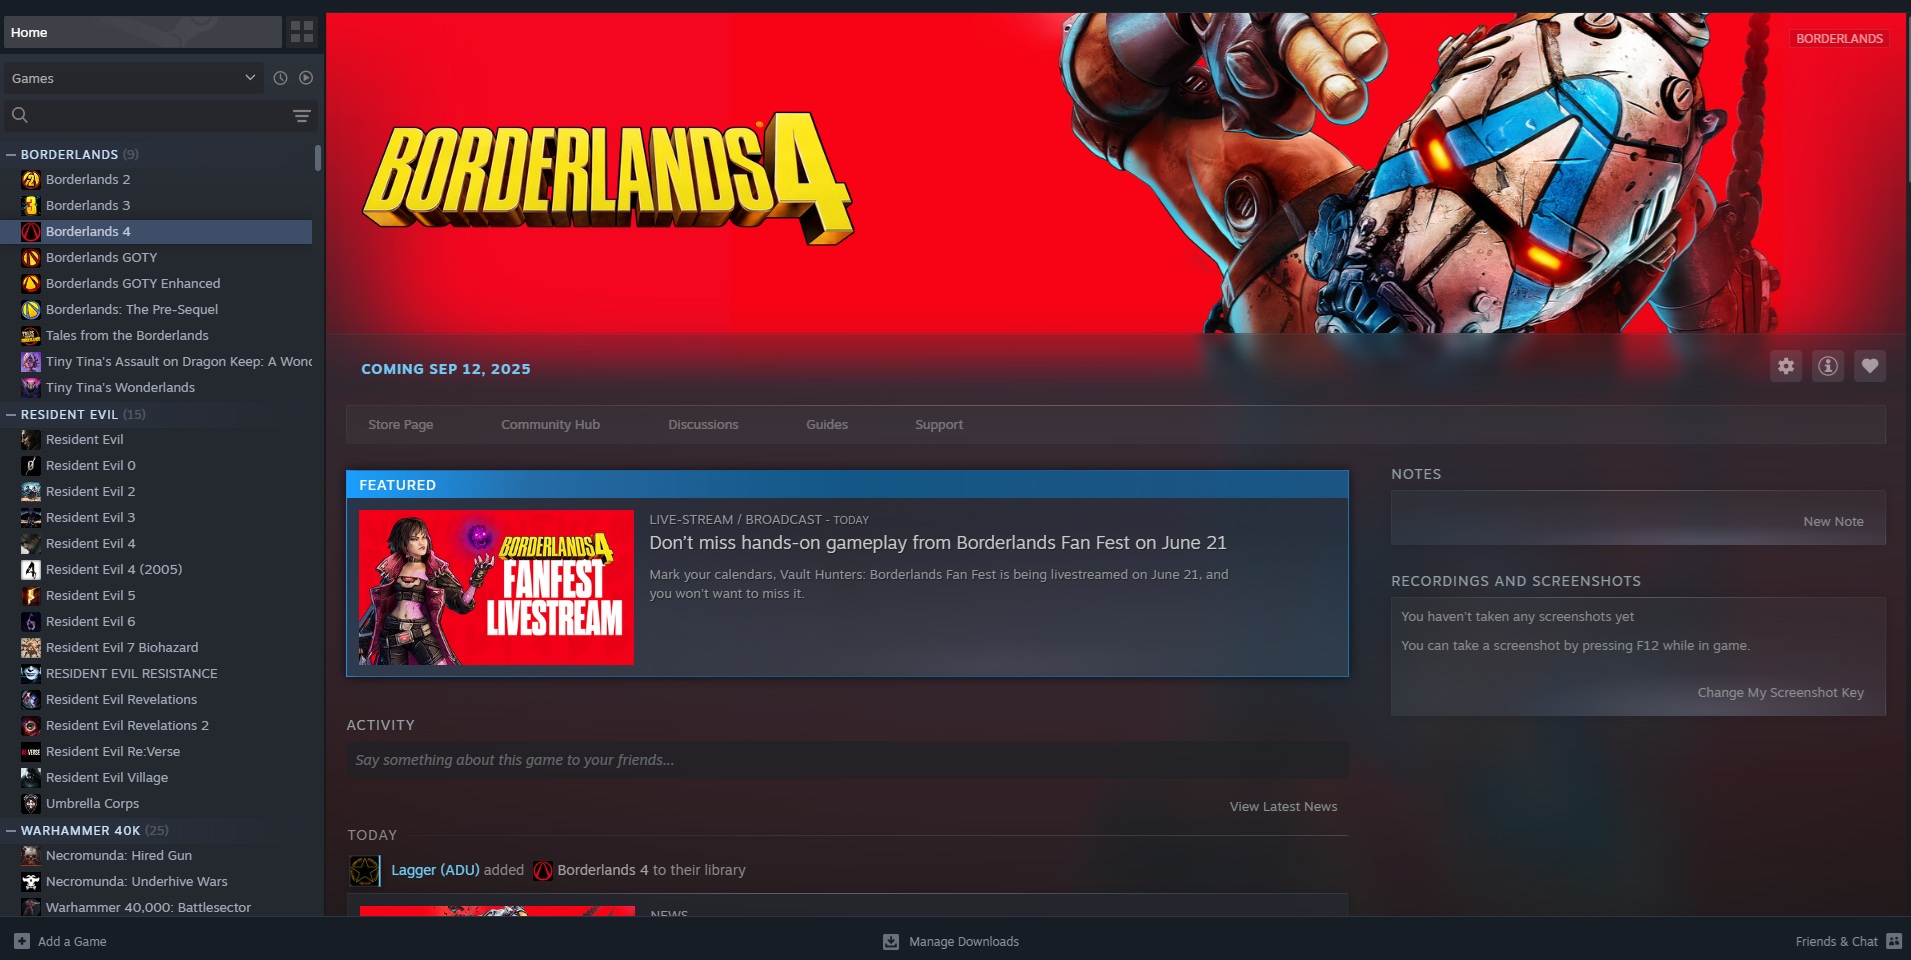
Task: Open the Friends & Chat icon
Action: coord(1894,941)
